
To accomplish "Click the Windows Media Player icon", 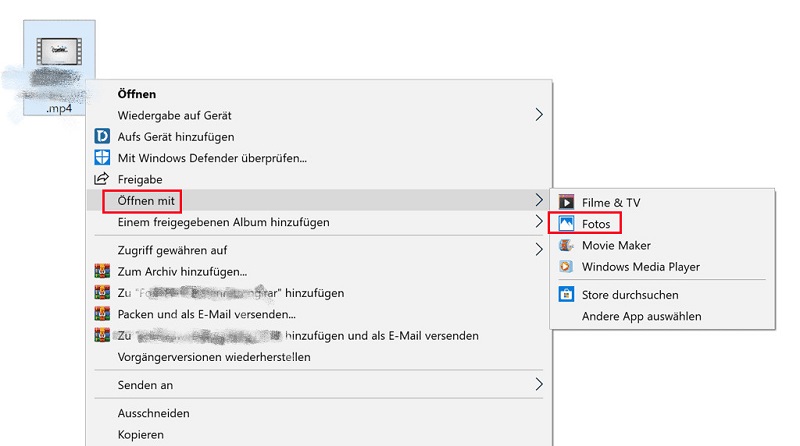I will [x=565, y=266].
